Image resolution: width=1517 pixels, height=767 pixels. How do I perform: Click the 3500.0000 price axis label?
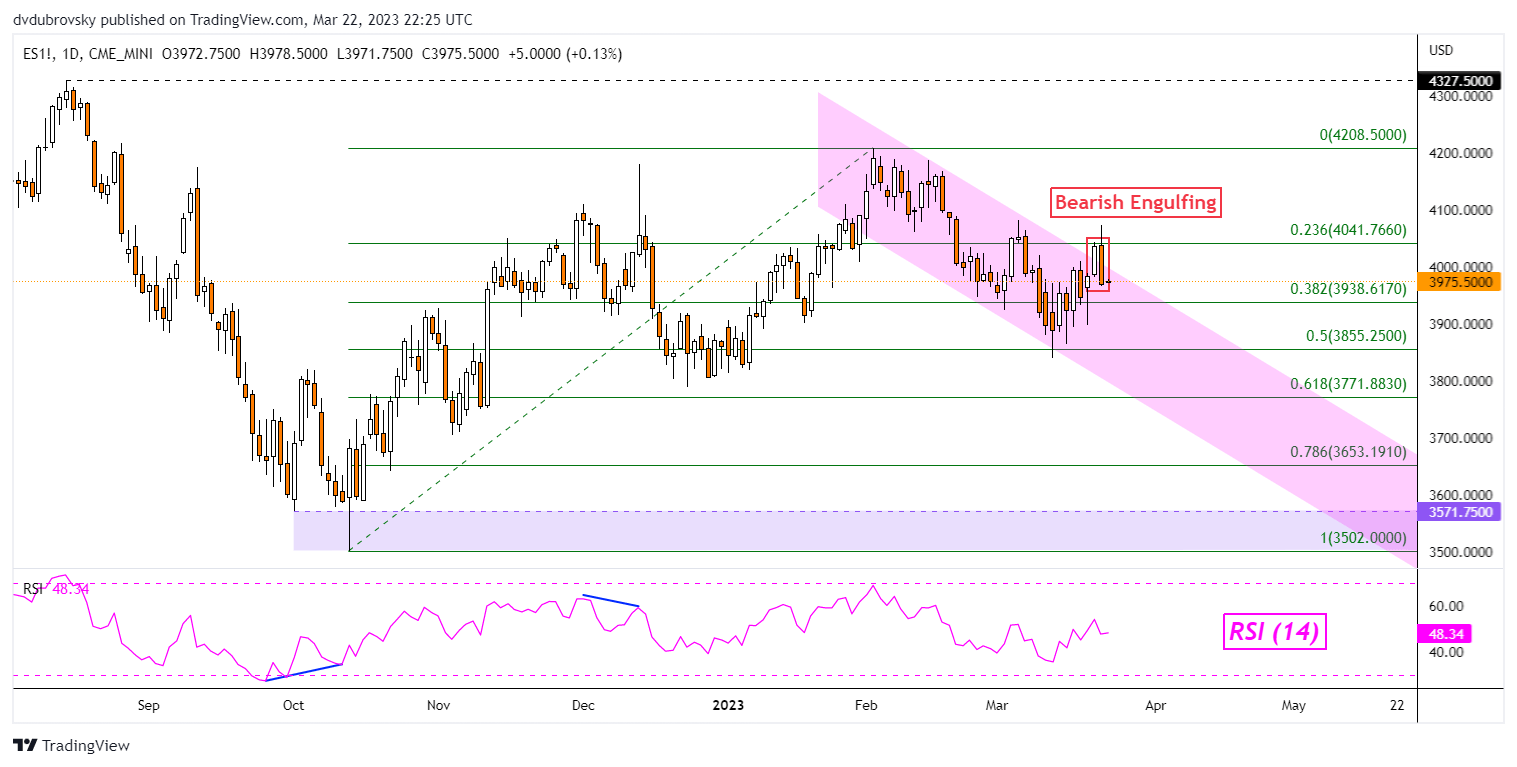[1463, 552]
